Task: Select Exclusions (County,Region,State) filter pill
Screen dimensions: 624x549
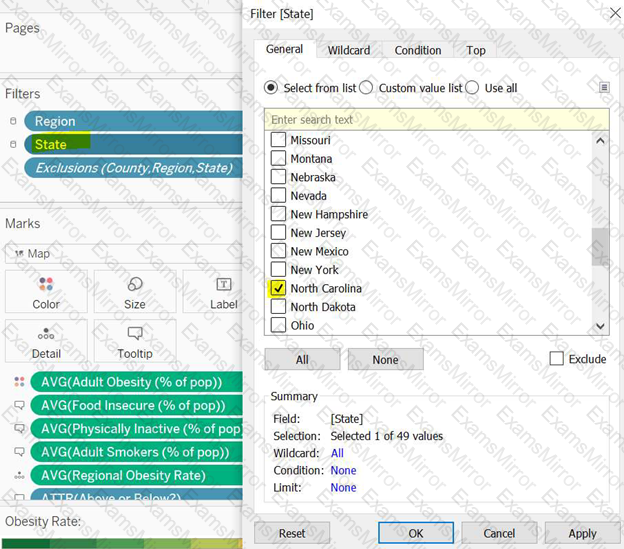Action: point(134,167)
